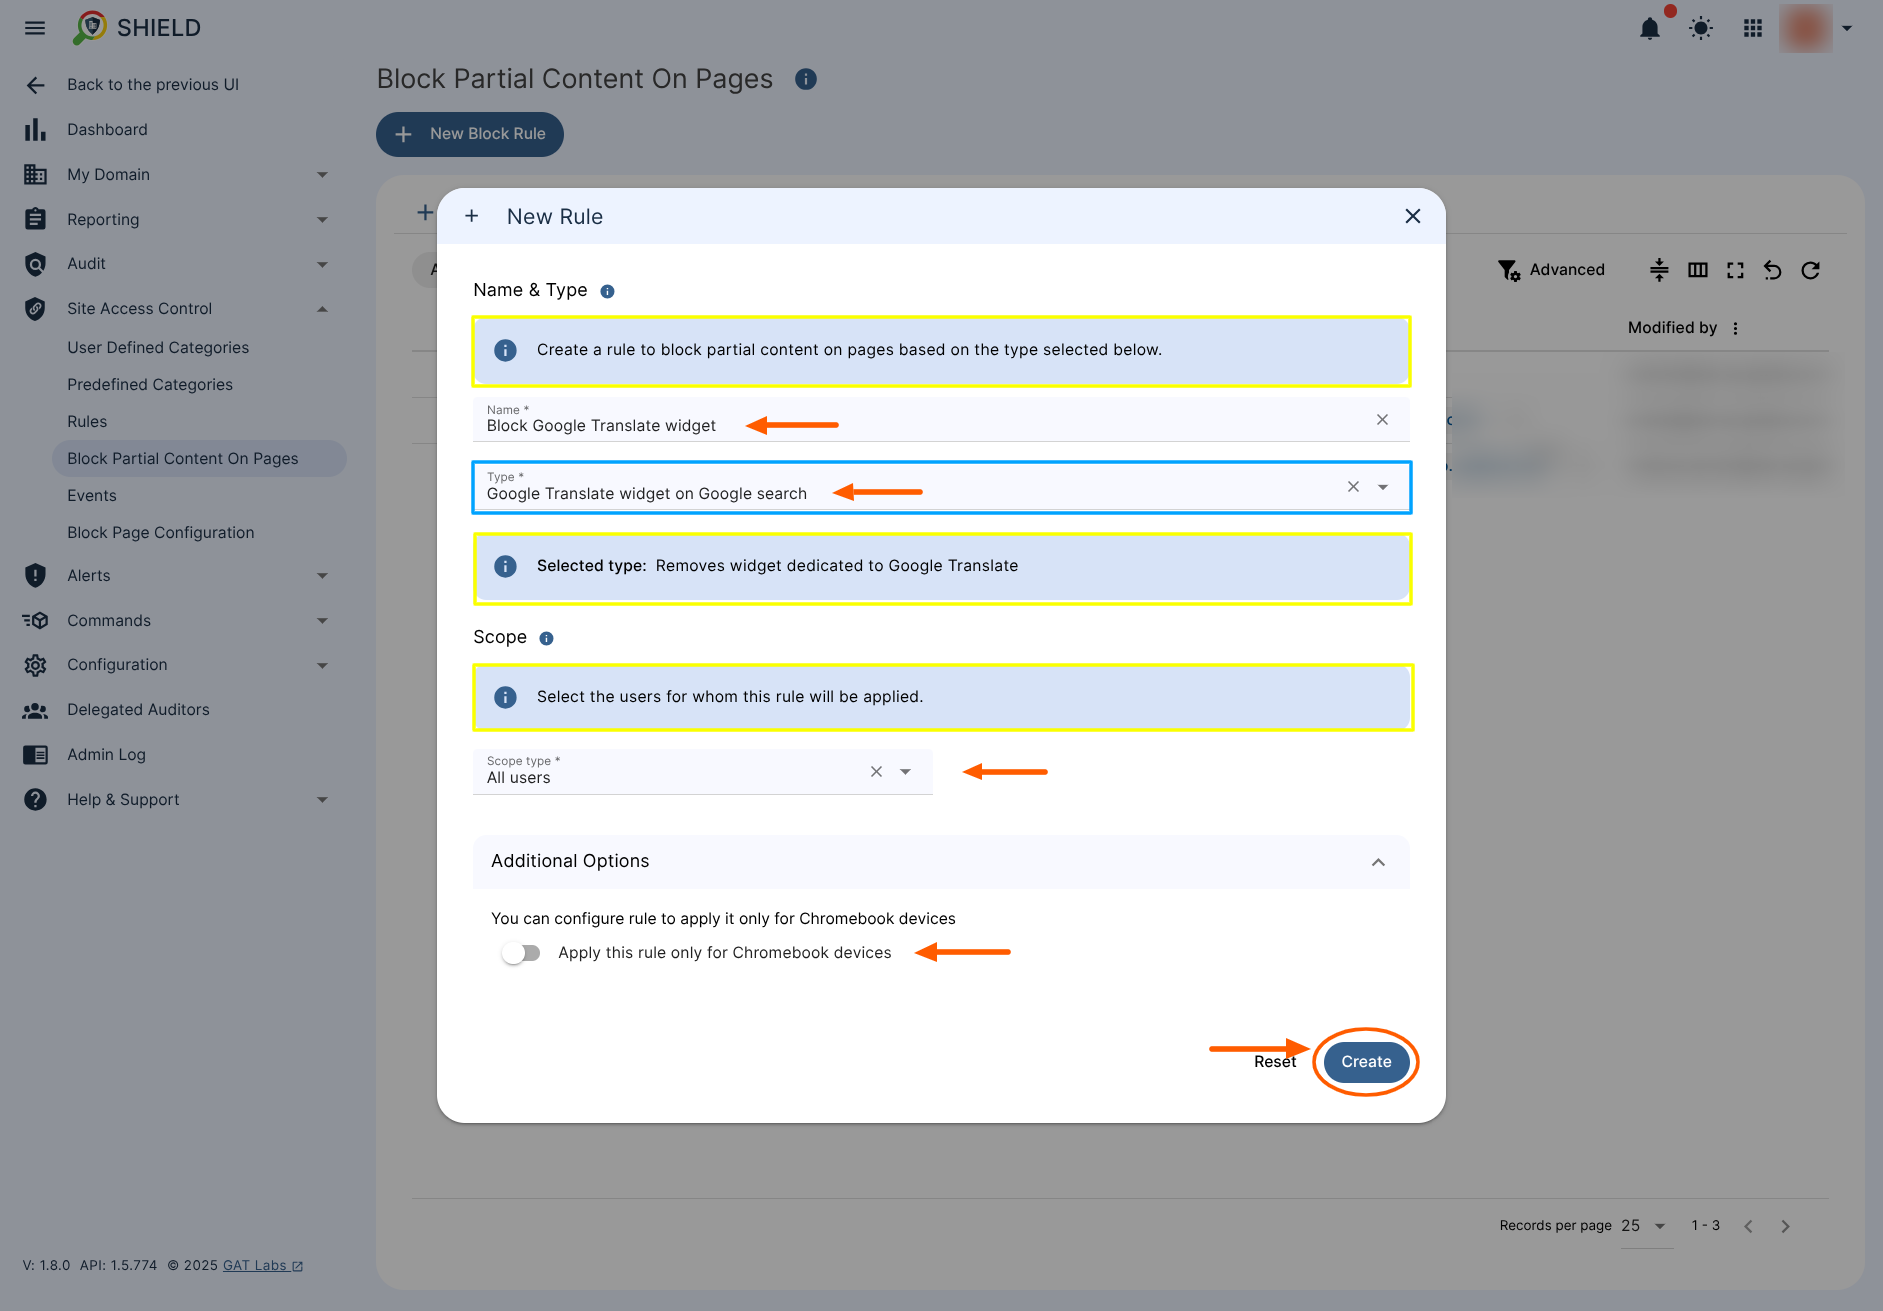Expand Reporting sidebar menu
The width and height of the screenshot is (1883, 1311).
pos(322,220)
